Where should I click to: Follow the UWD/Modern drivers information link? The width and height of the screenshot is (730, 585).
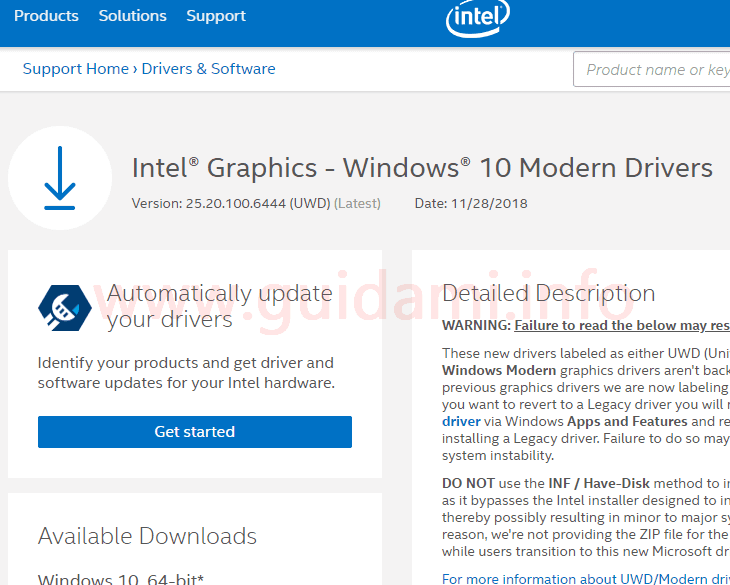(586, 579)
